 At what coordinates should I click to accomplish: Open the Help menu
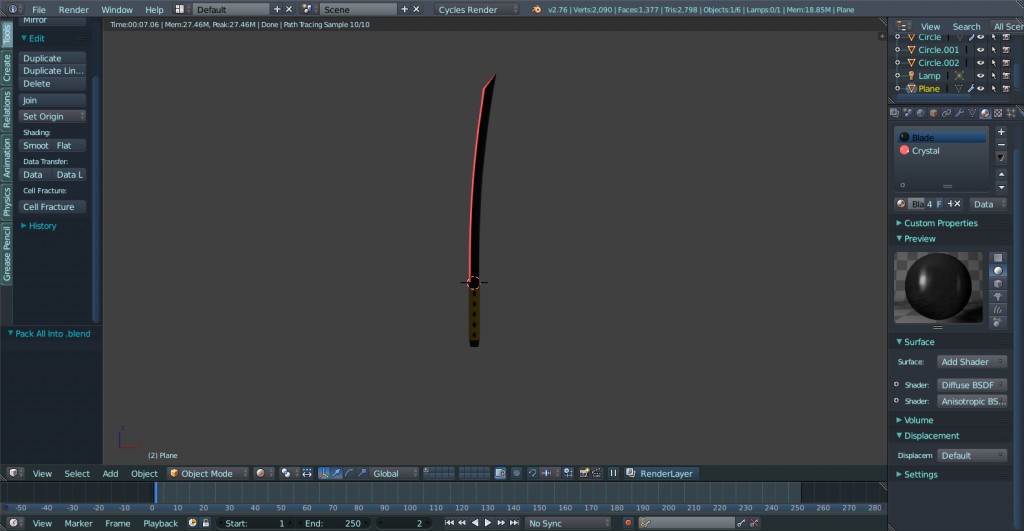154,10
